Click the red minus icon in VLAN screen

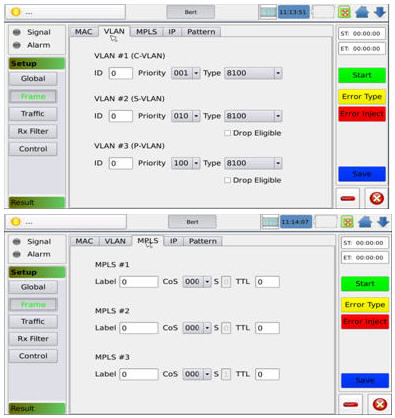(348, 198)
